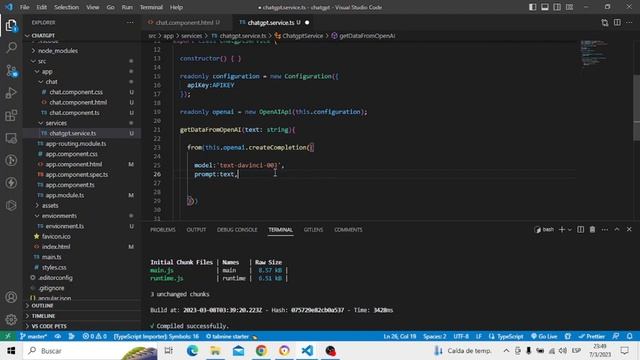Open the Selection menu

click(x=67, y=7)
